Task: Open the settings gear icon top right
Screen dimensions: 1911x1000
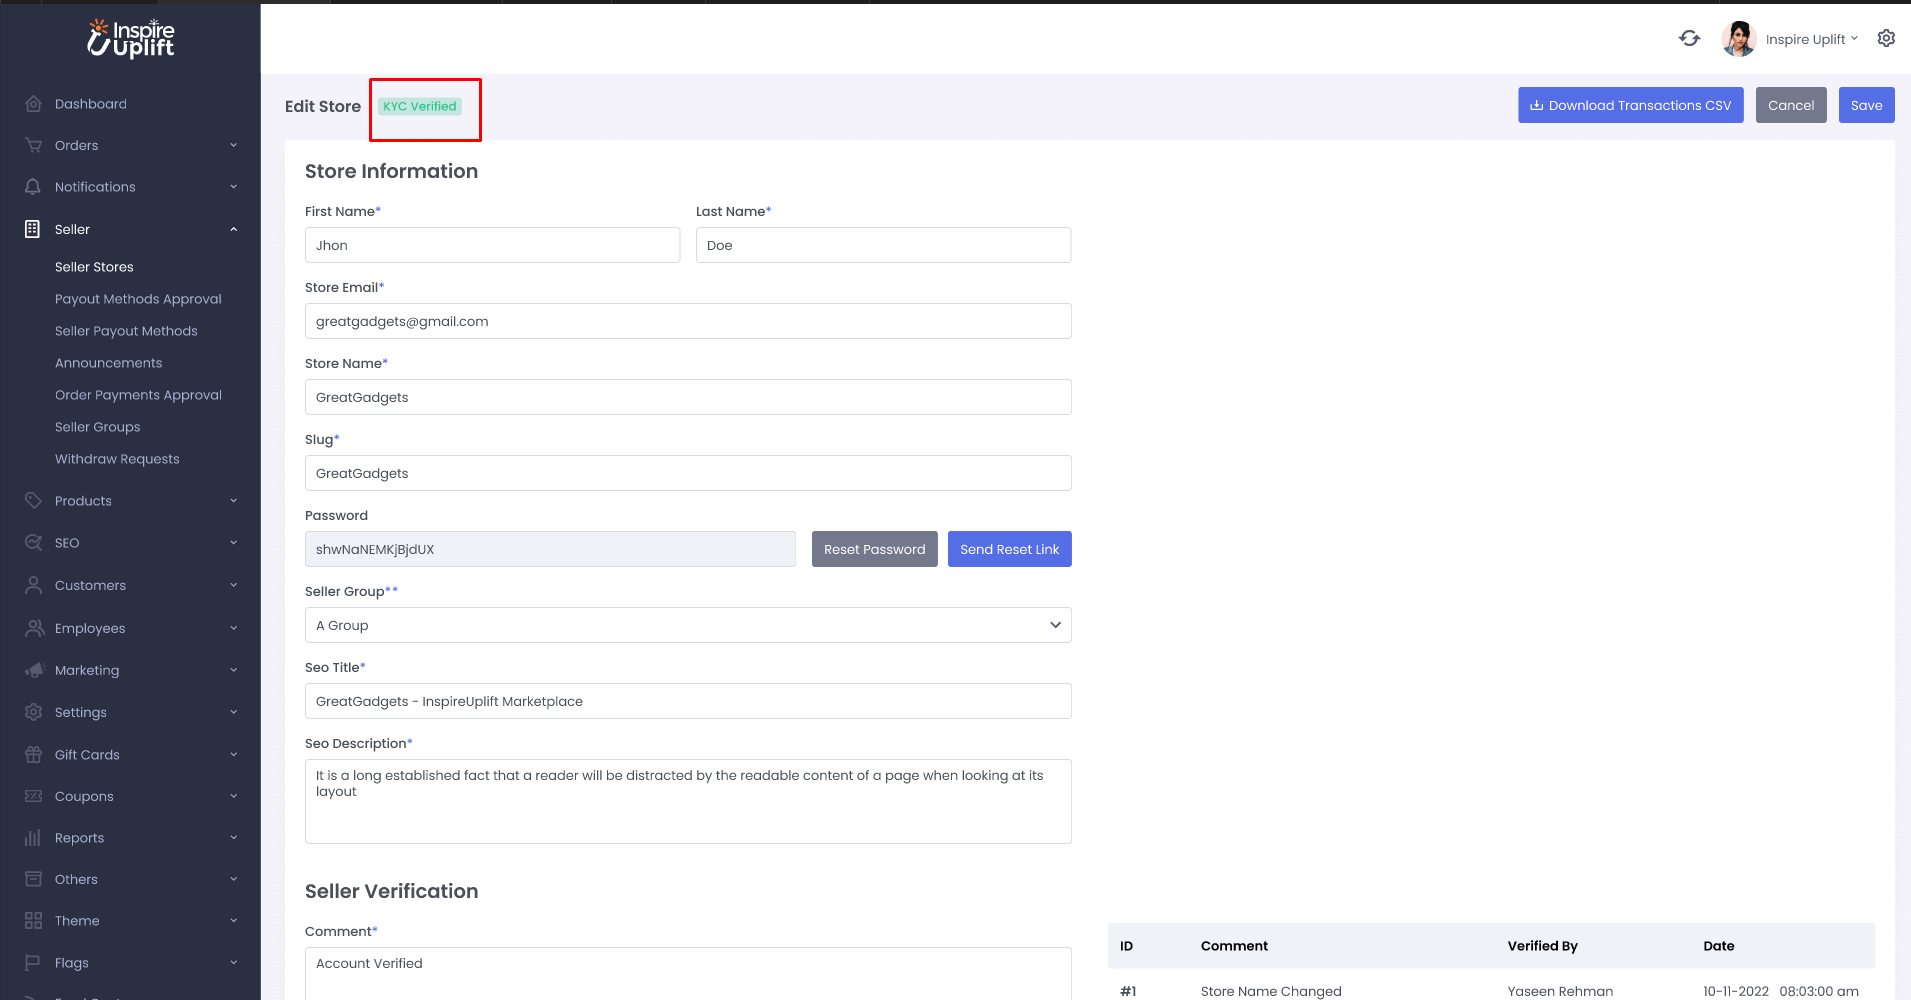Action: coord(1886,38)
